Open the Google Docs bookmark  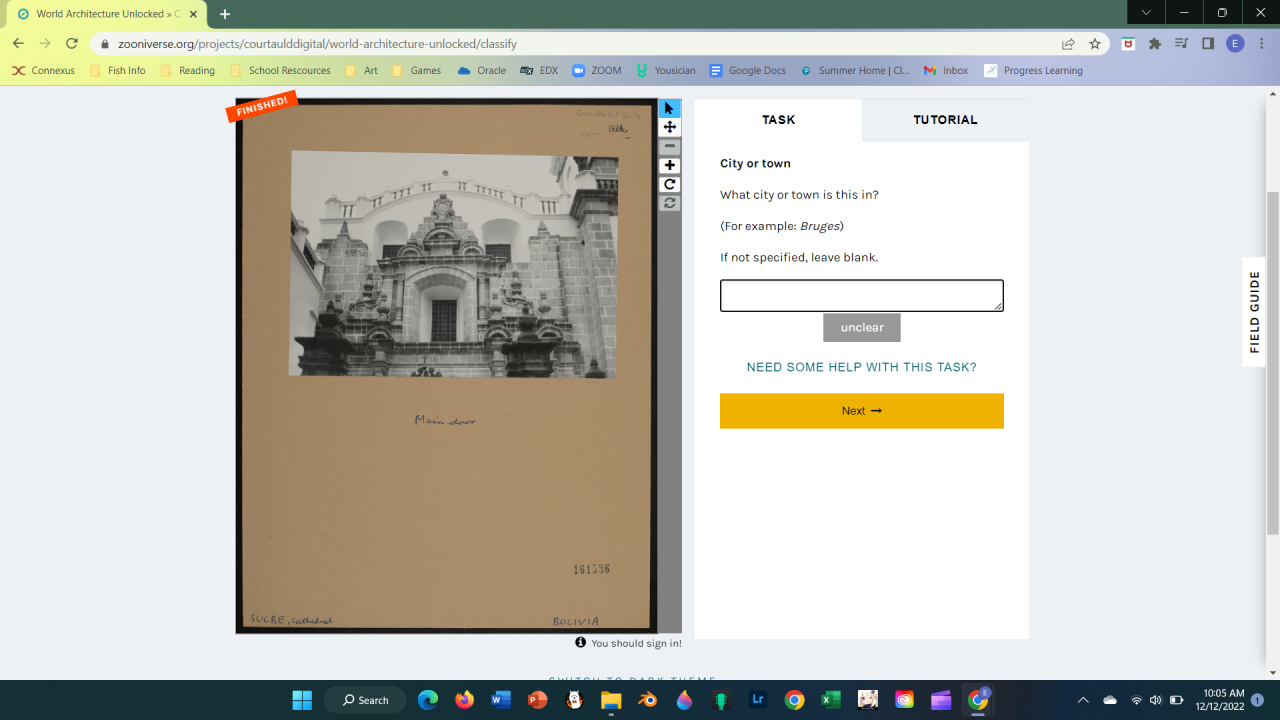pyautogui.click(x=748, y=71)
